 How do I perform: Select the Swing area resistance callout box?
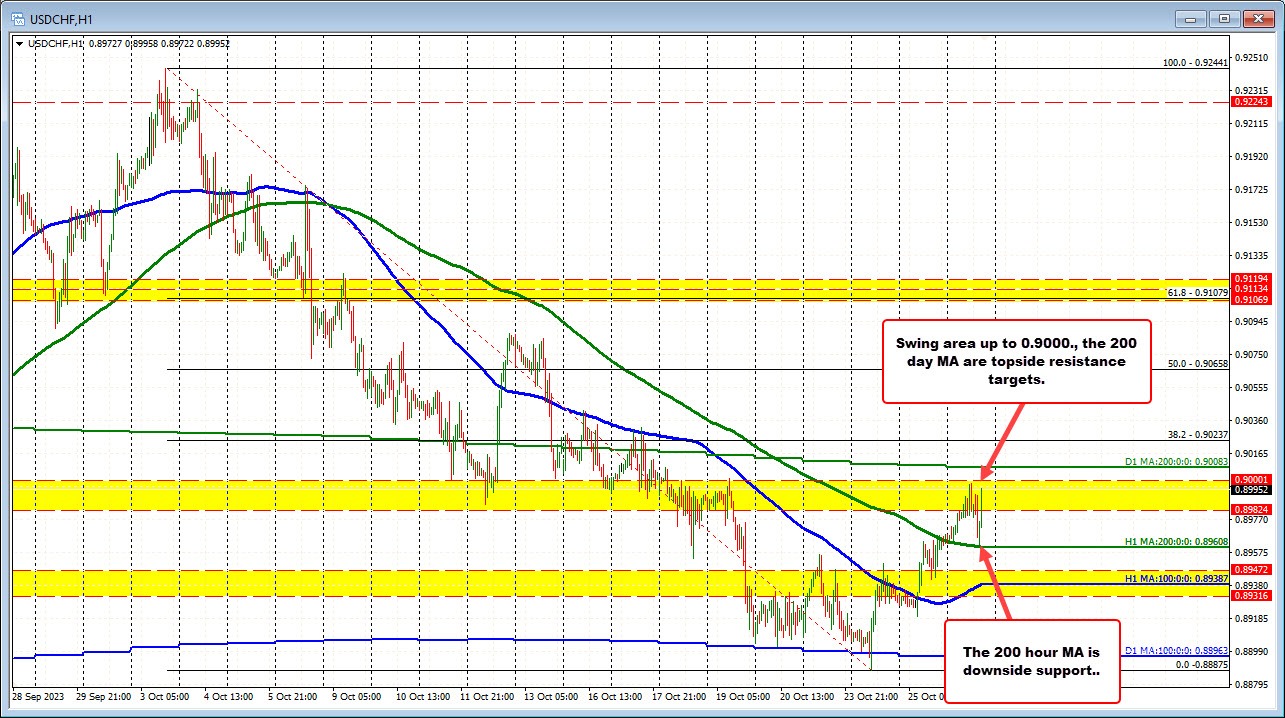point(1016,361)
